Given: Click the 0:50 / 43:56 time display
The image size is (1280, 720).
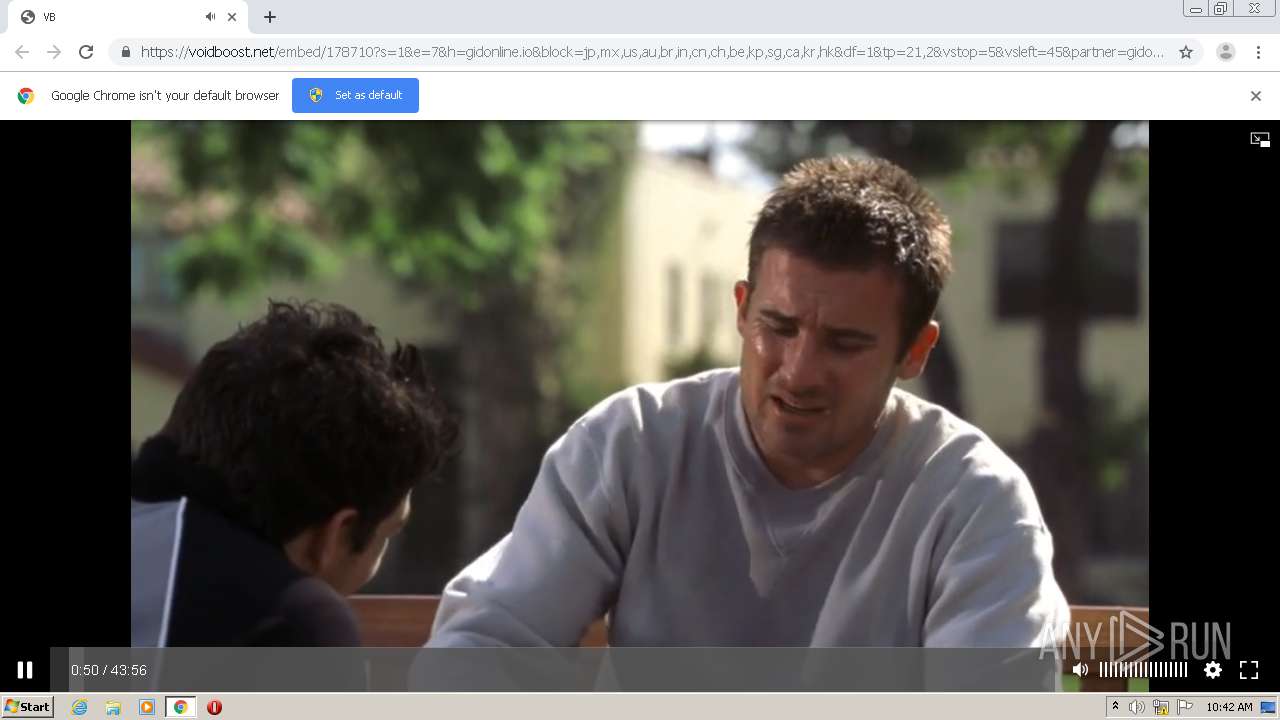Looking at the screenshot, I should [109, 670].
